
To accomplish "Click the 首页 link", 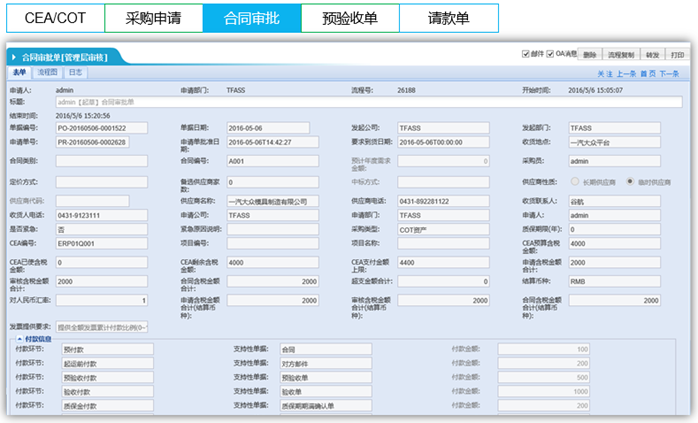I will click(x=648, y=74).
